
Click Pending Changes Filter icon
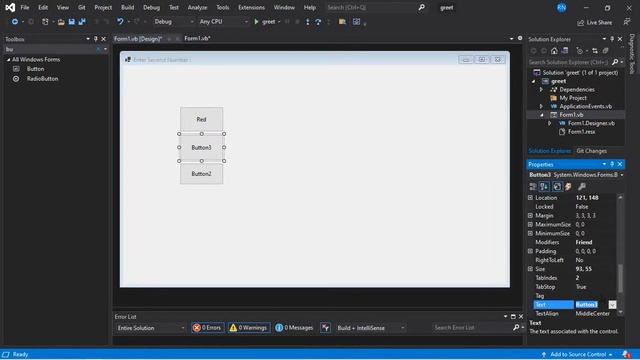(579, 51)
